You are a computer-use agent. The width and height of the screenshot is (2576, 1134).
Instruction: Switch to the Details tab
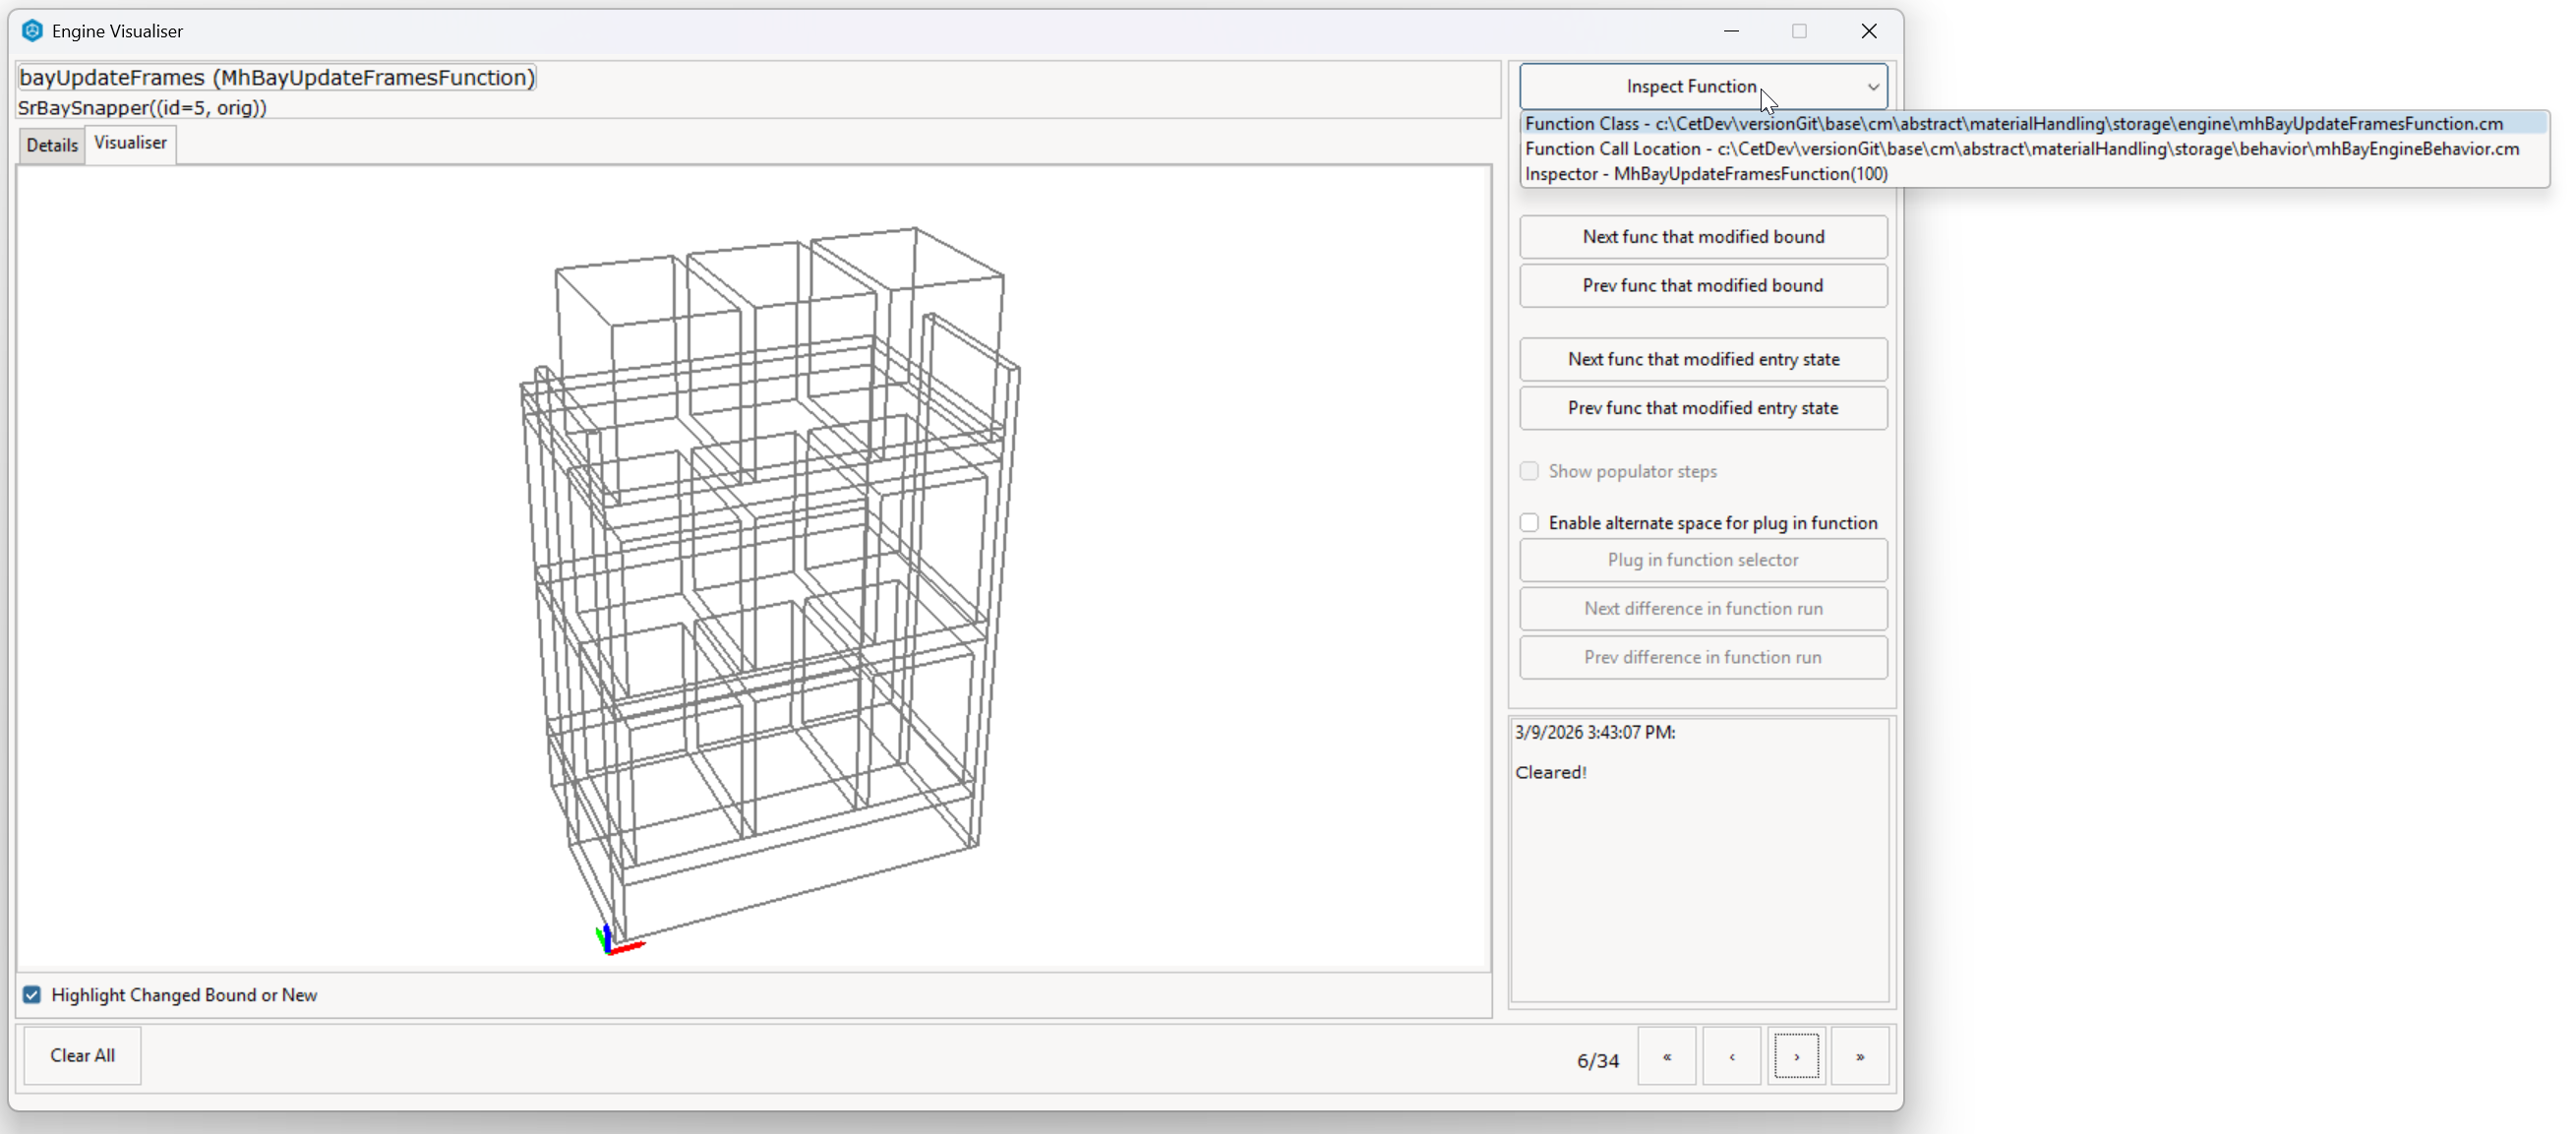(x=52, y=144)
